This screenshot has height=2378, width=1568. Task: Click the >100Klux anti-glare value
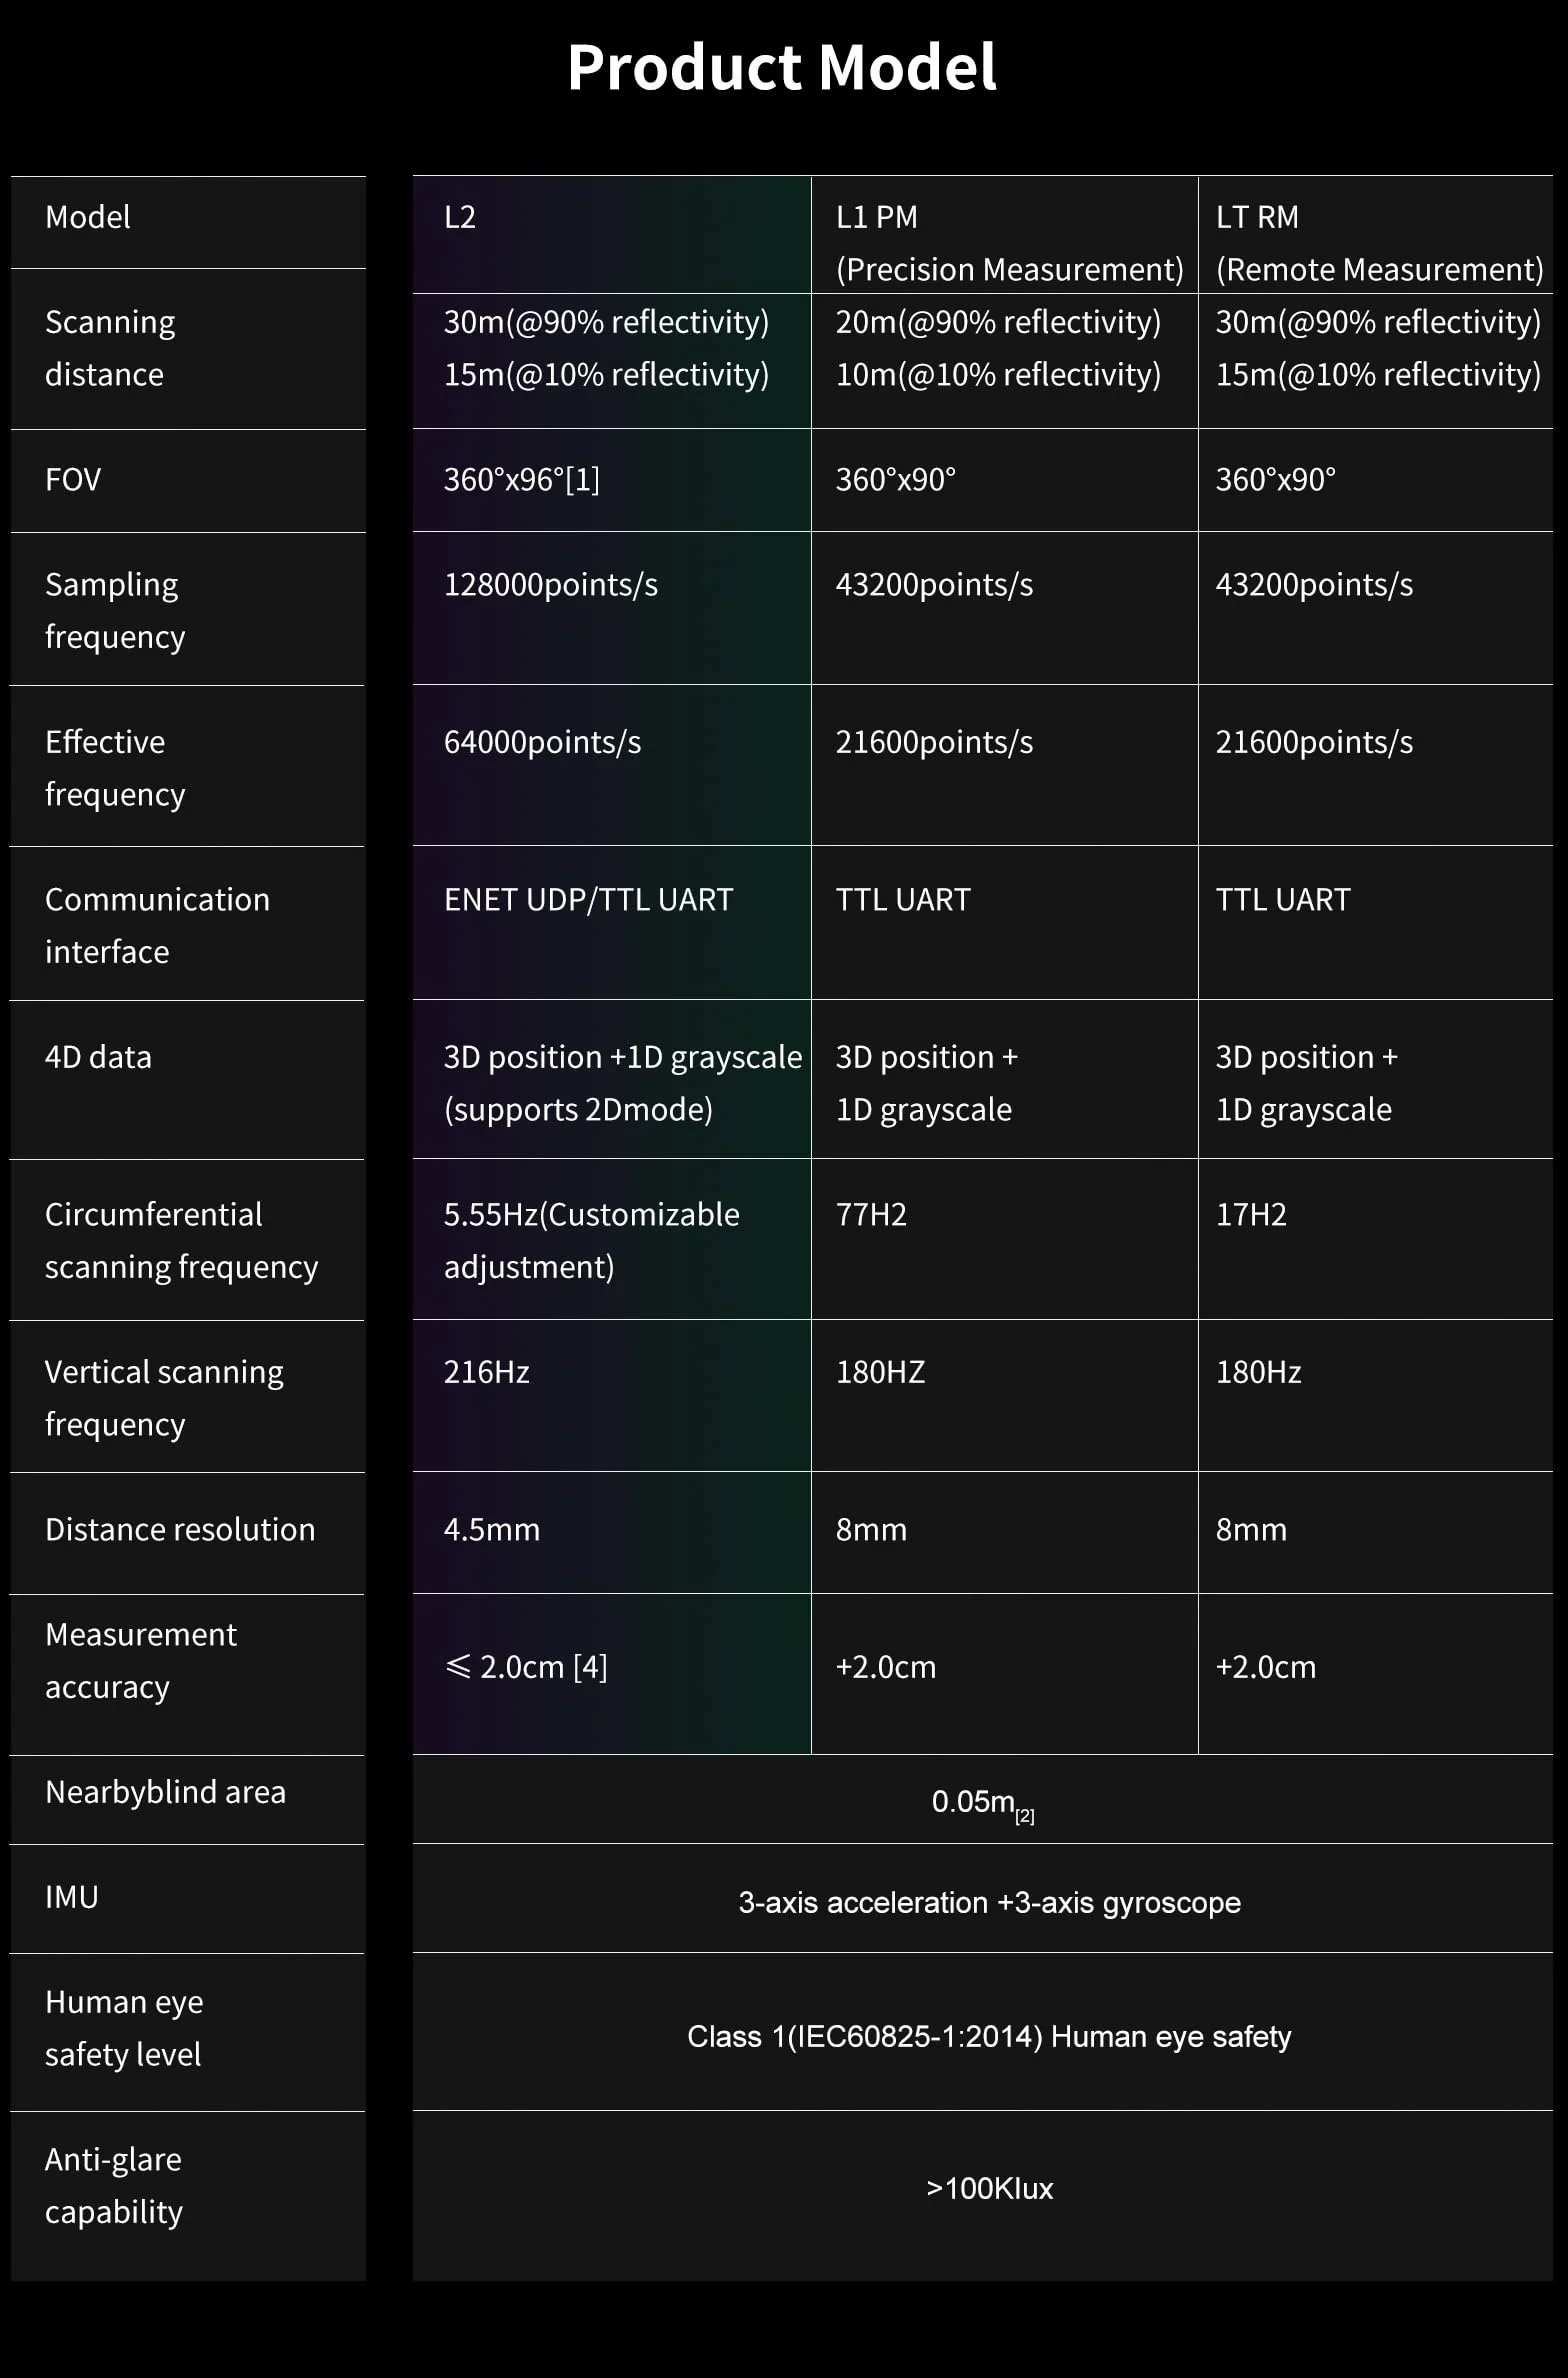tap(989, 2189)
